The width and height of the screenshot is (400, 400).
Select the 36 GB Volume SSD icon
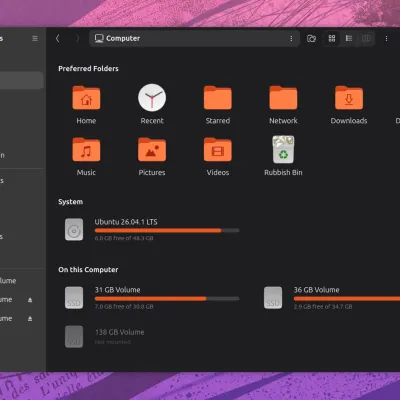(273, 297)
